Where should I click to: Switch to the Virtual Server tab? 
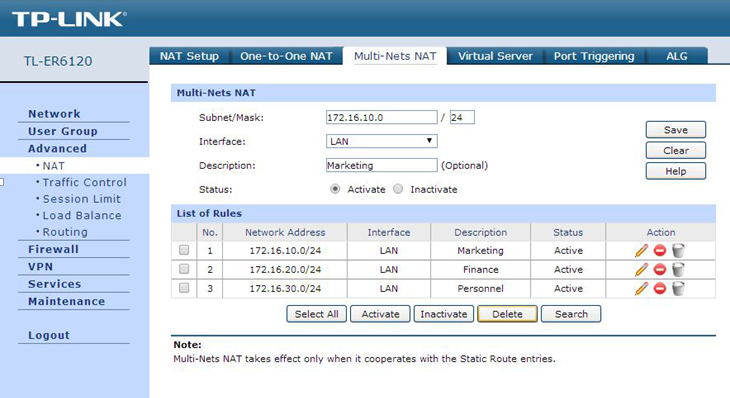pyautogui.click(x=495, y=56)
